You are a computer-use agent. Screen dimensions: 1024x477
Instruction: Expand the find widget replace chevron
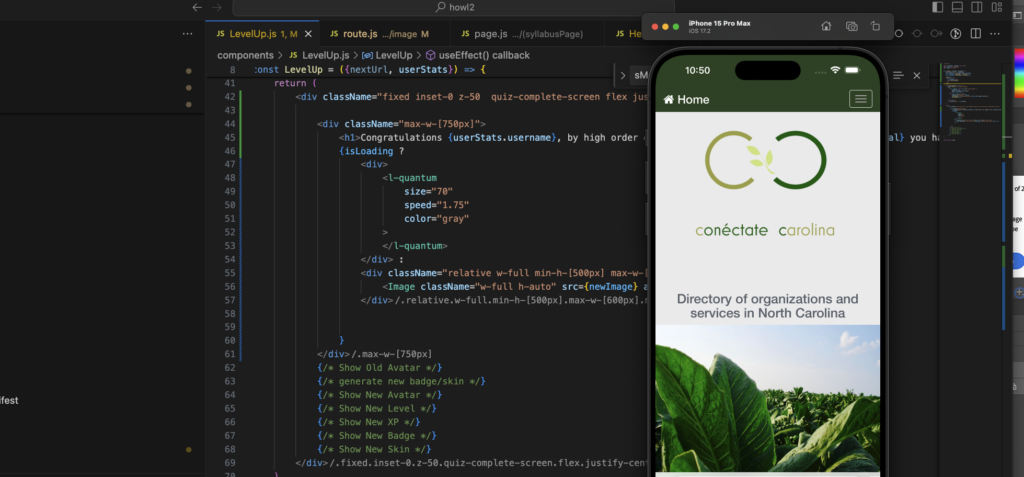pos(621,76)
